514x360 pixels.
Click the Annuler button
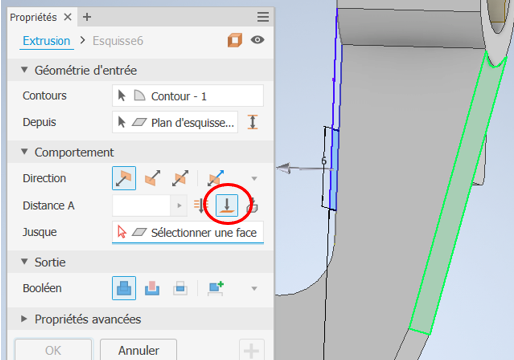click(139, 350)
